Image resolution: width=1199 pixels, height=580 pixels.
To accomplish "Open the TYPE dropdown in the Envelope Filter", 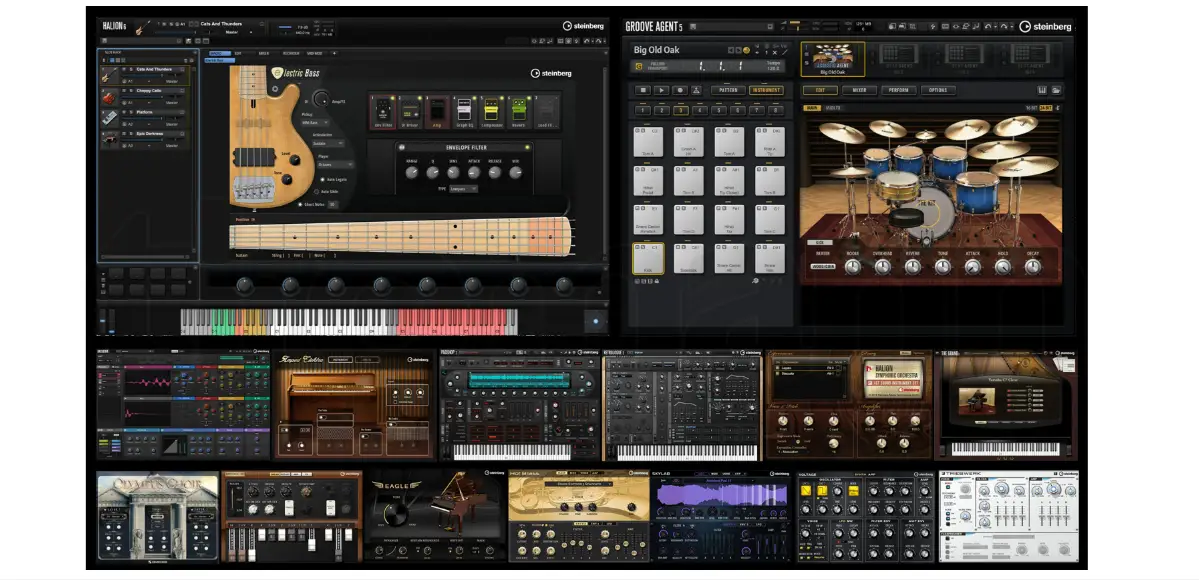I will coord(463,188).
